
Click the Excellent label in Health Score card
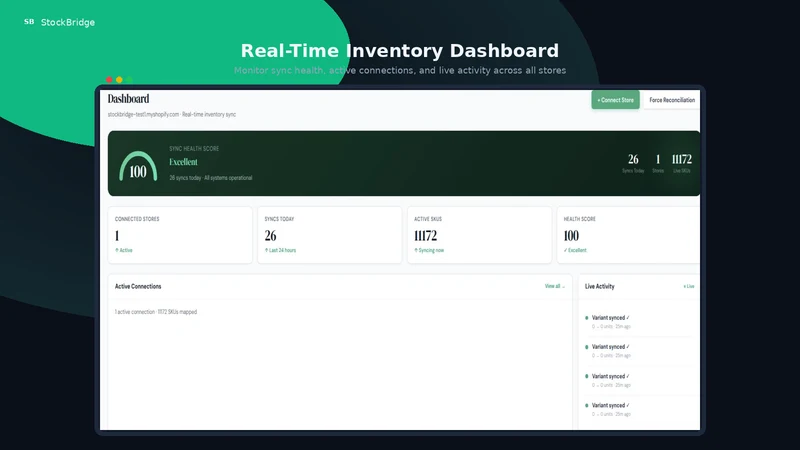click(x=575, y=251)
